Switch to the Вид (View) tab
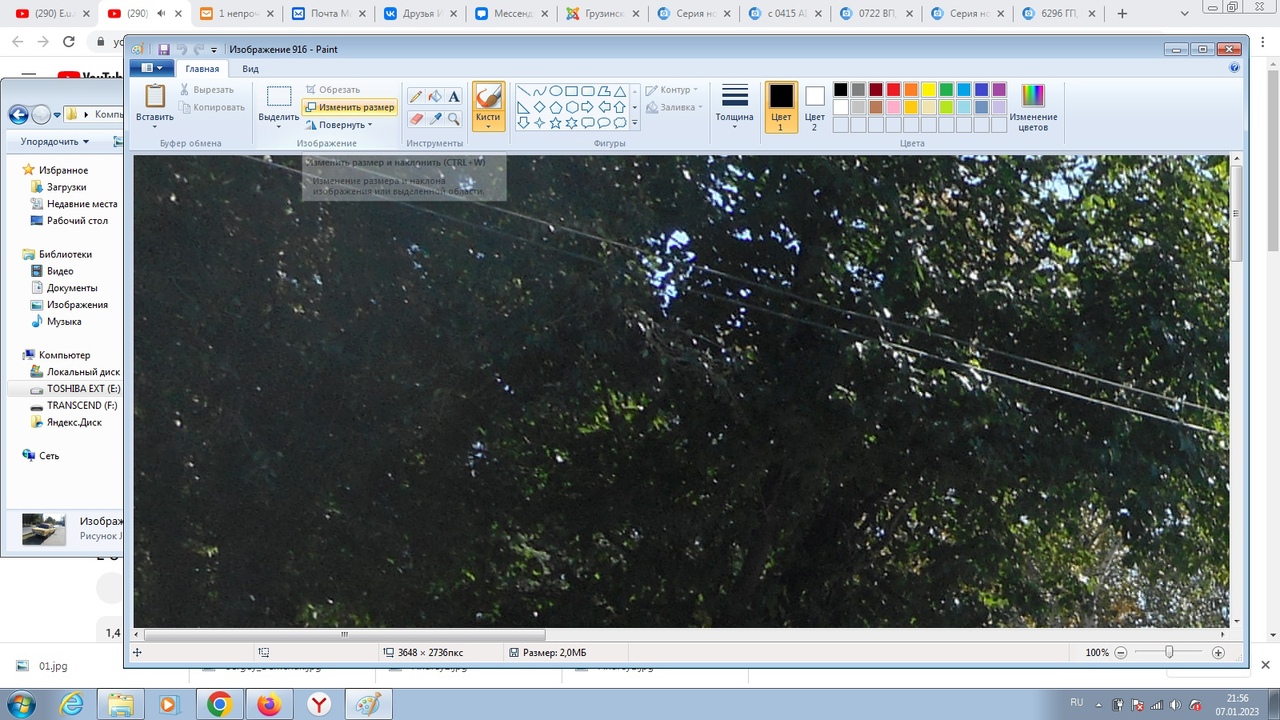The width and height of the screenshot is (1280, 720). coord(250,69)
